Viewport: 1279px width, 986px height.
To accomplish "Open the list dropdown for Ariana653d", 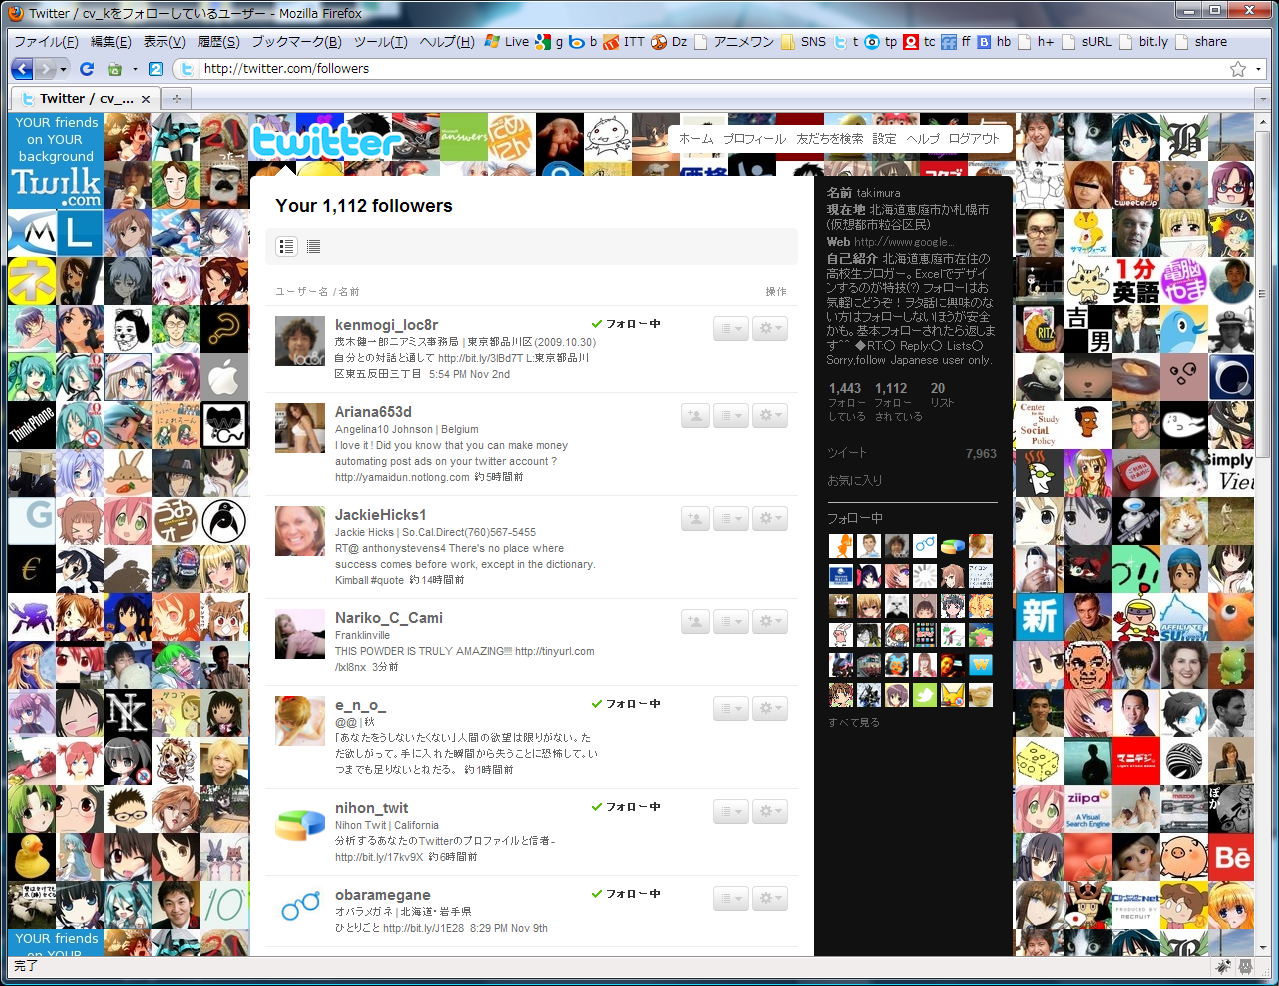I will coord(731,415).
